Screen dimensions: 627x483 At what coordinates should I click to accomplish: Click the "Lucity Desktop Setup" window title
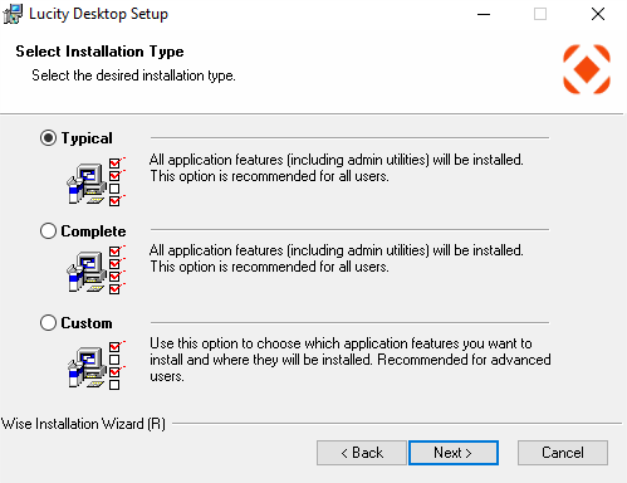(98, 14)
